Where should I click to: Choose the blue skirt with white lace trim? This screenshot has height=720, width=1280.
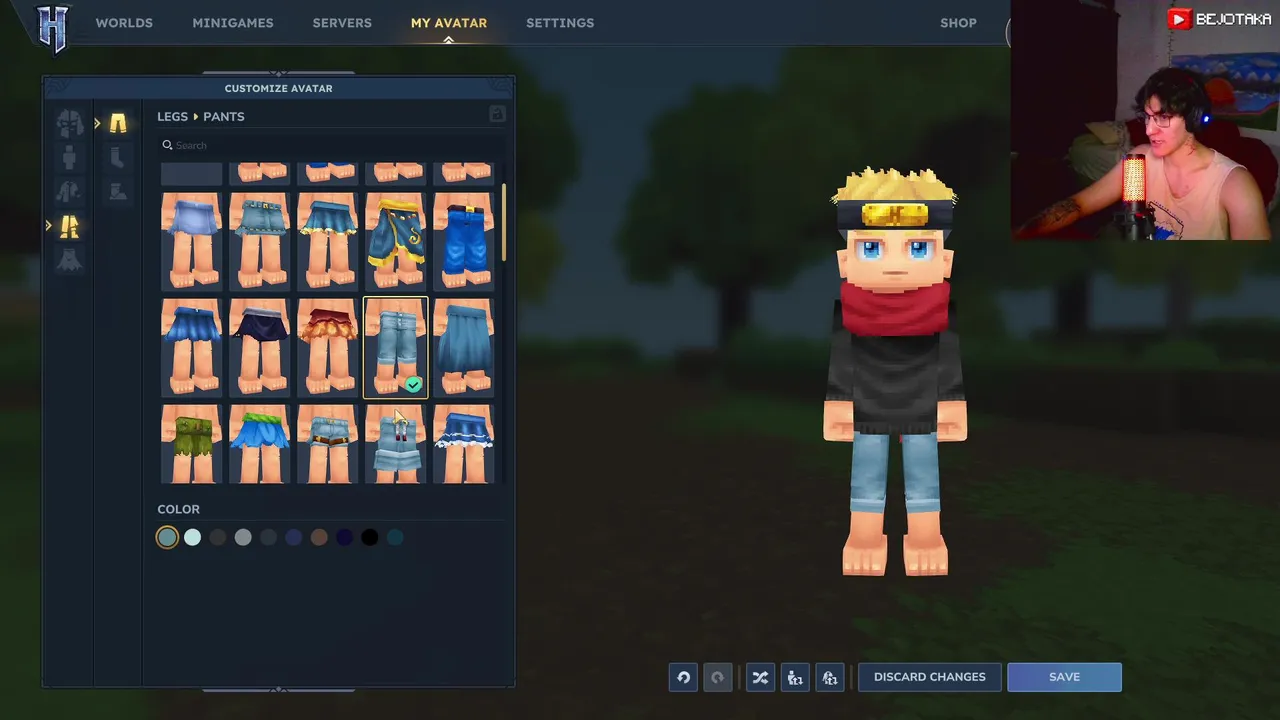pyautogui.click(x=463, y=444)
